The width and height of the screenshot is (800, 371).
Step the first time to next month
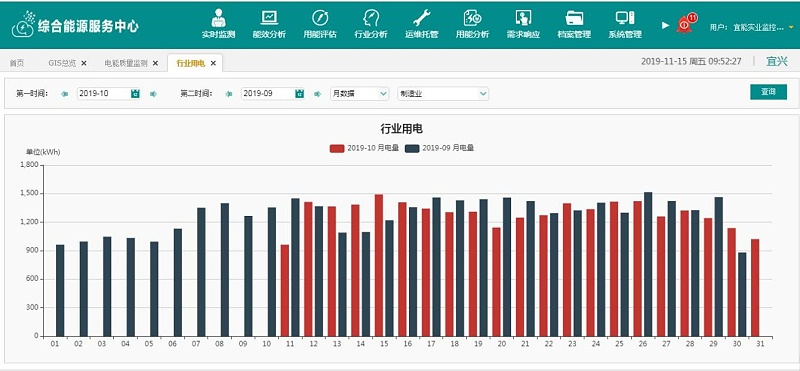coord(153,94)
